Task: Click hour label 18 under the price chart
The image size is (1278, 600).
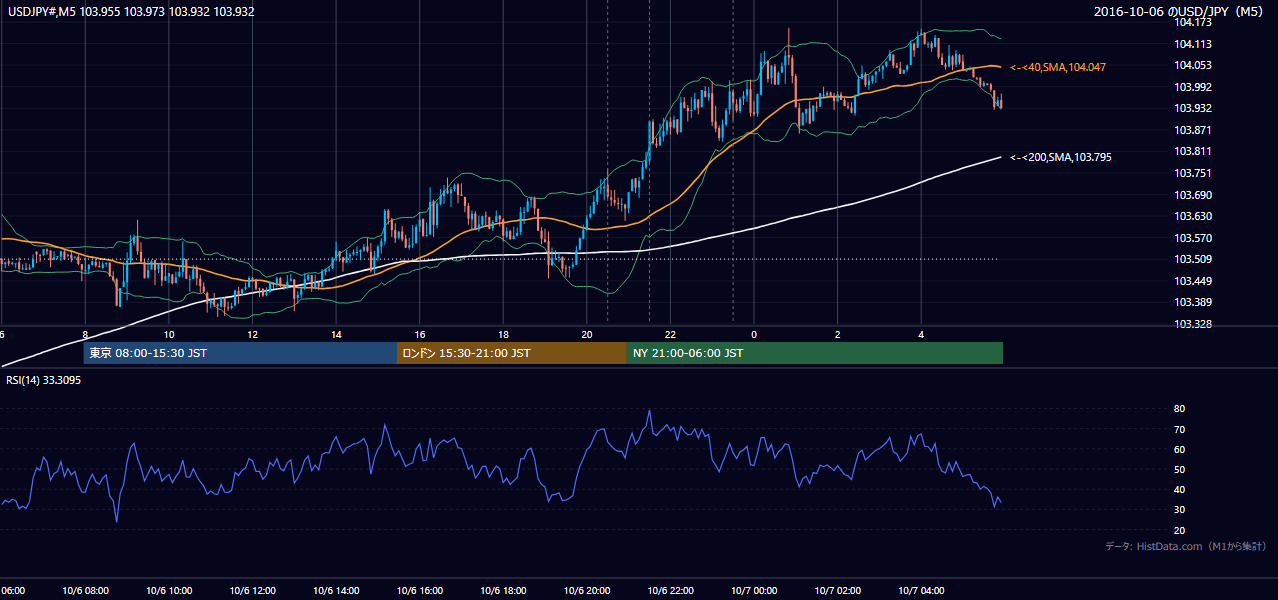Action: point(503,334)
